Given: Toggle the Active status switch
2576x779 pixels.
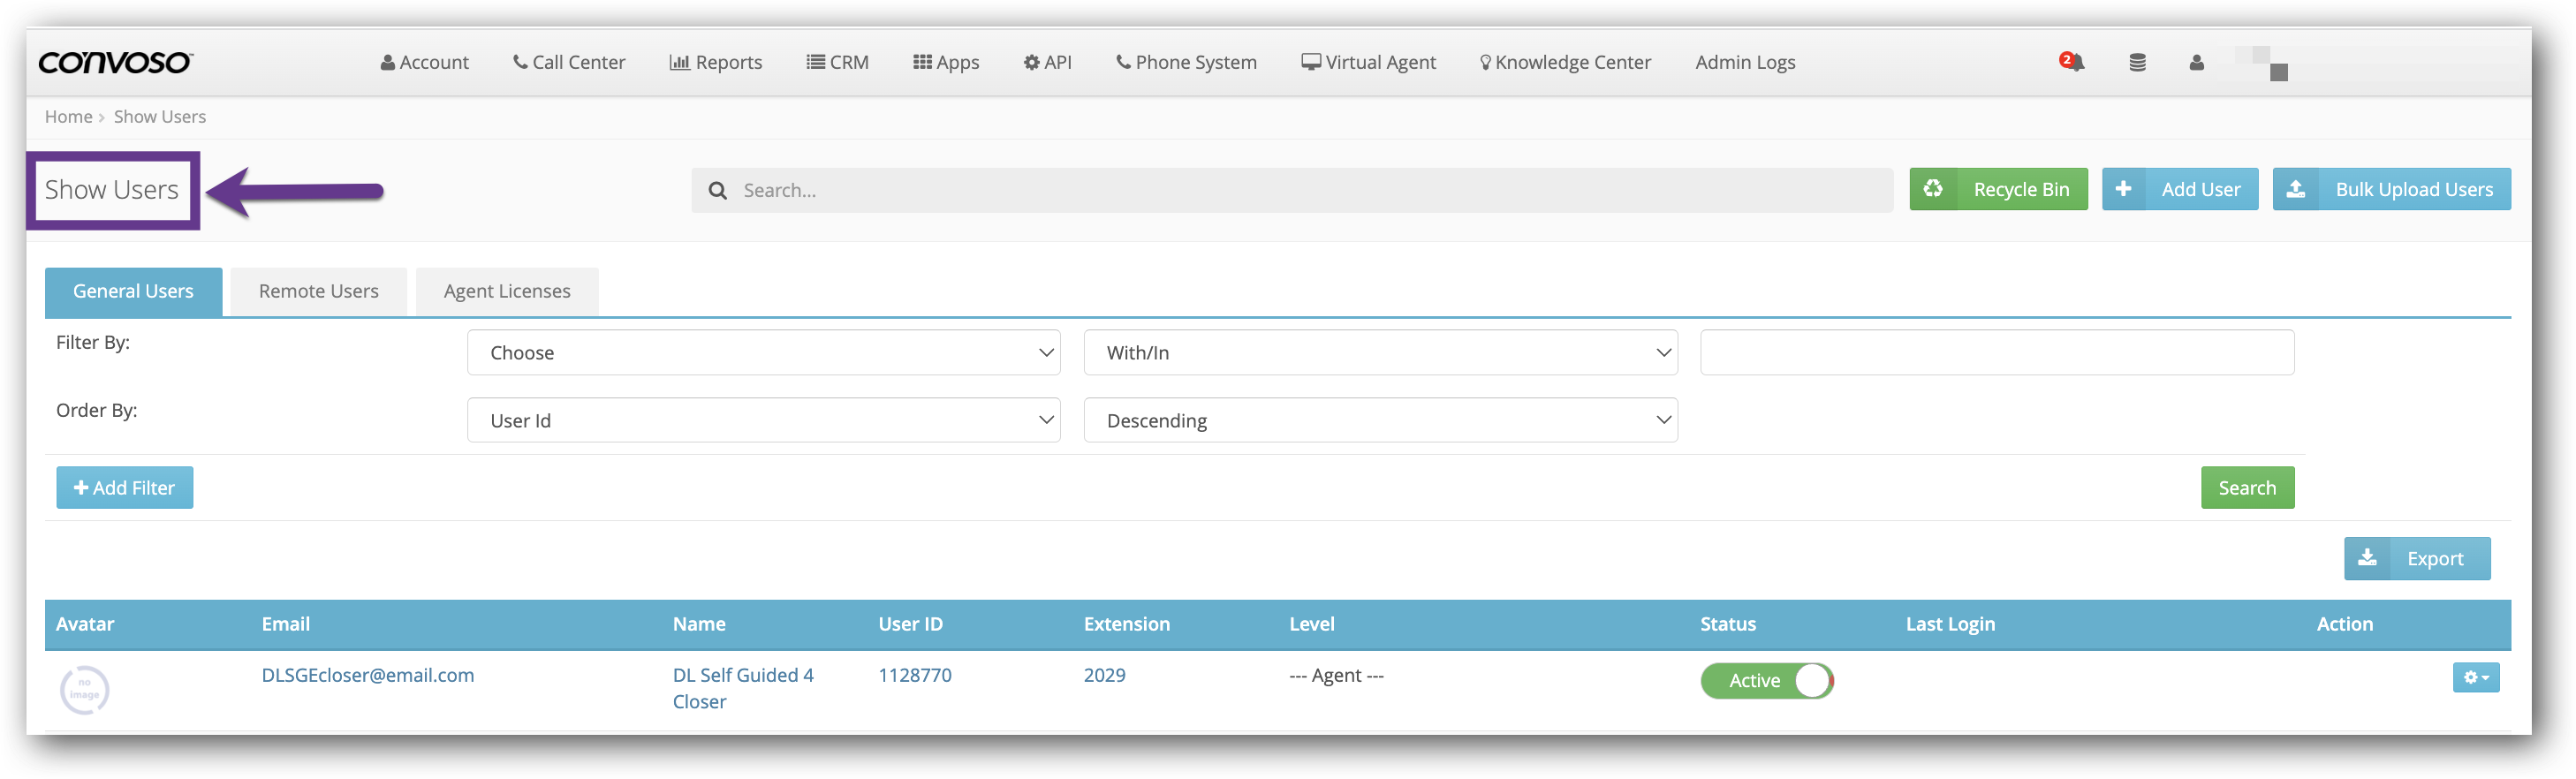Looking at the screenshot, I should pyautogui.click(x=1766, y=680).
